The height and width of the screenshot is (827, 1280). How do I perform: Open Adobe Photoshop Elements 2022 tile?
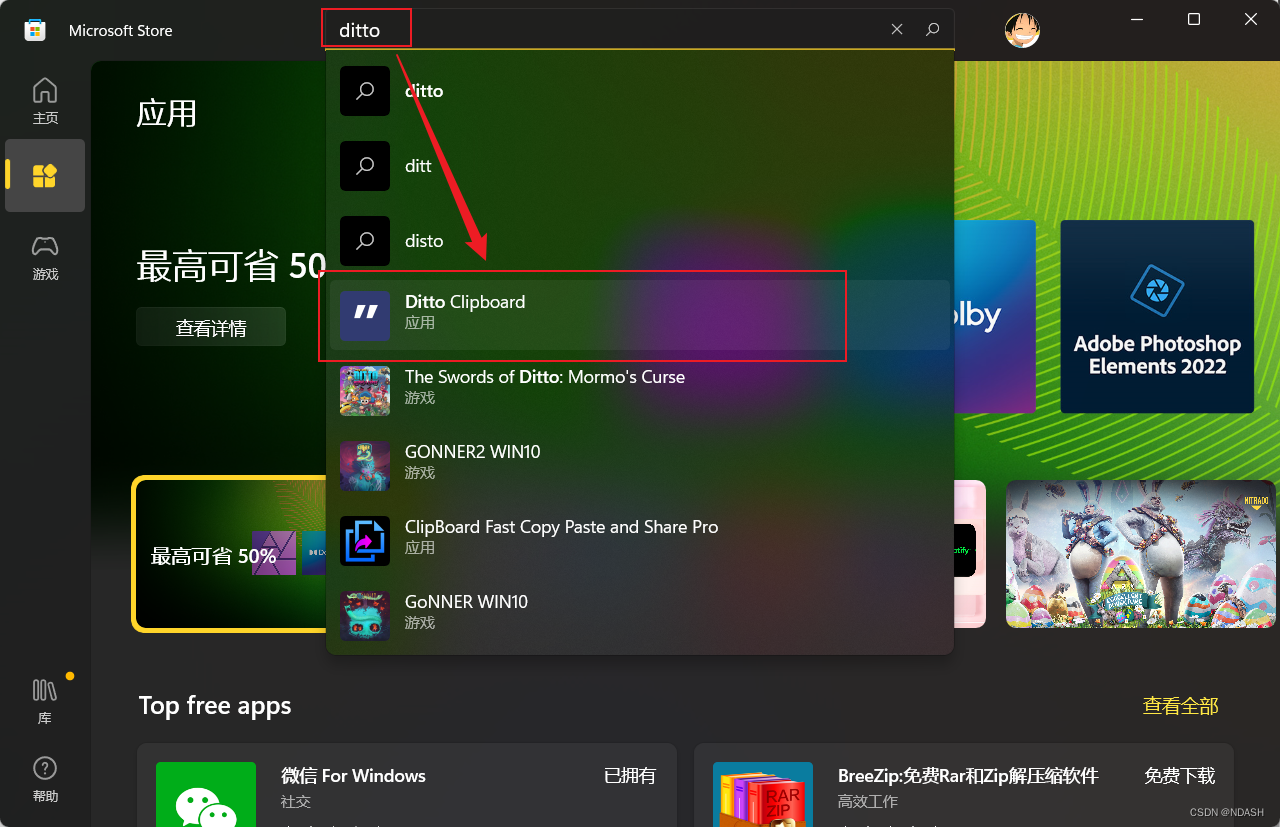1157,316
